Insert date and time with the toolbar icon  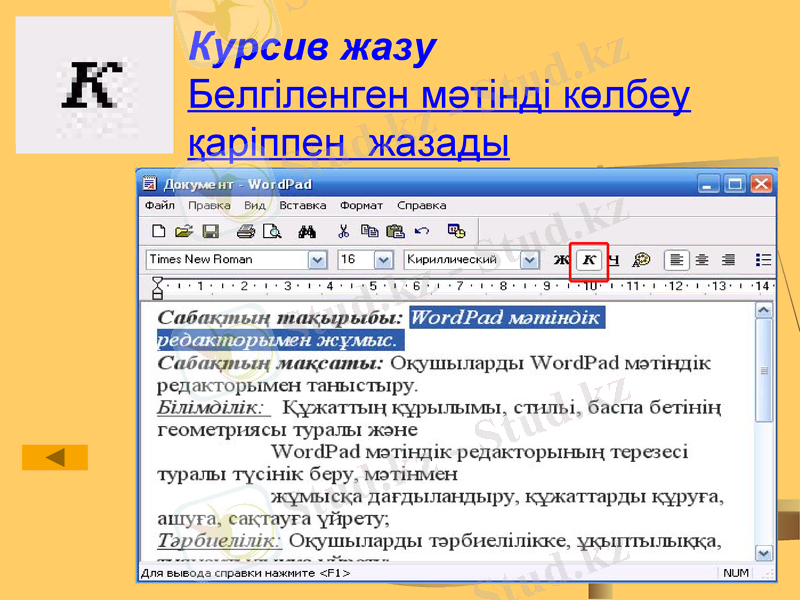point(455,229)
